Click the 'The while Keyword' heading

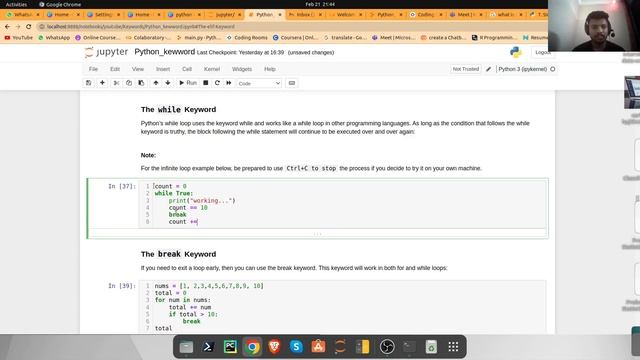[x=178, y=109]
